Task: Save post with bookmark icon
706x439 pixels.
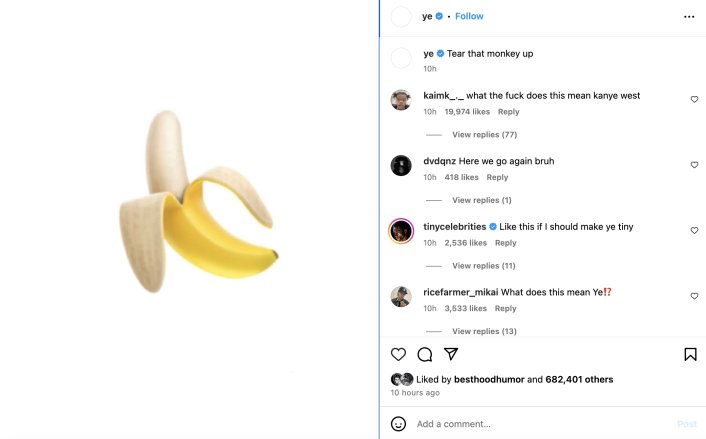Action: (x=690, y=354)
